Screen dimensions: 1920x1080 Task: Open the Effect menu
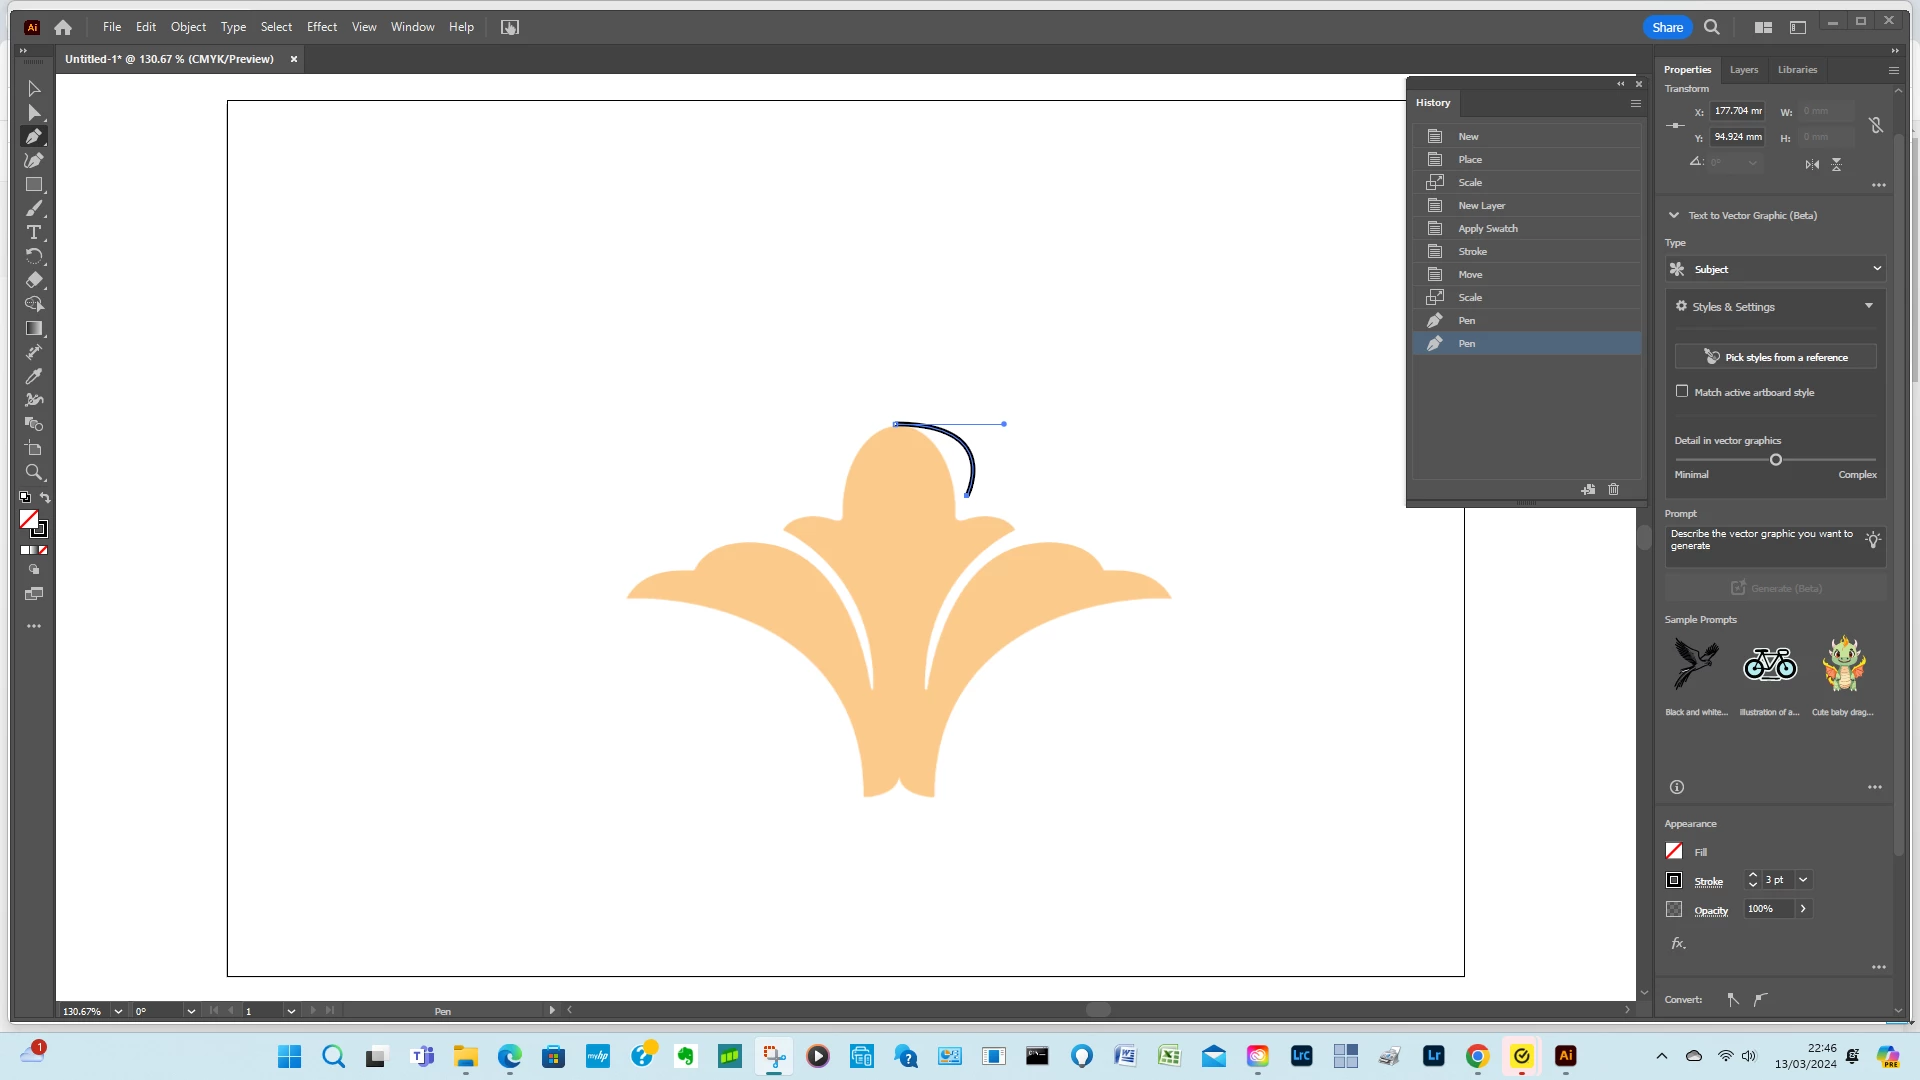321,27
